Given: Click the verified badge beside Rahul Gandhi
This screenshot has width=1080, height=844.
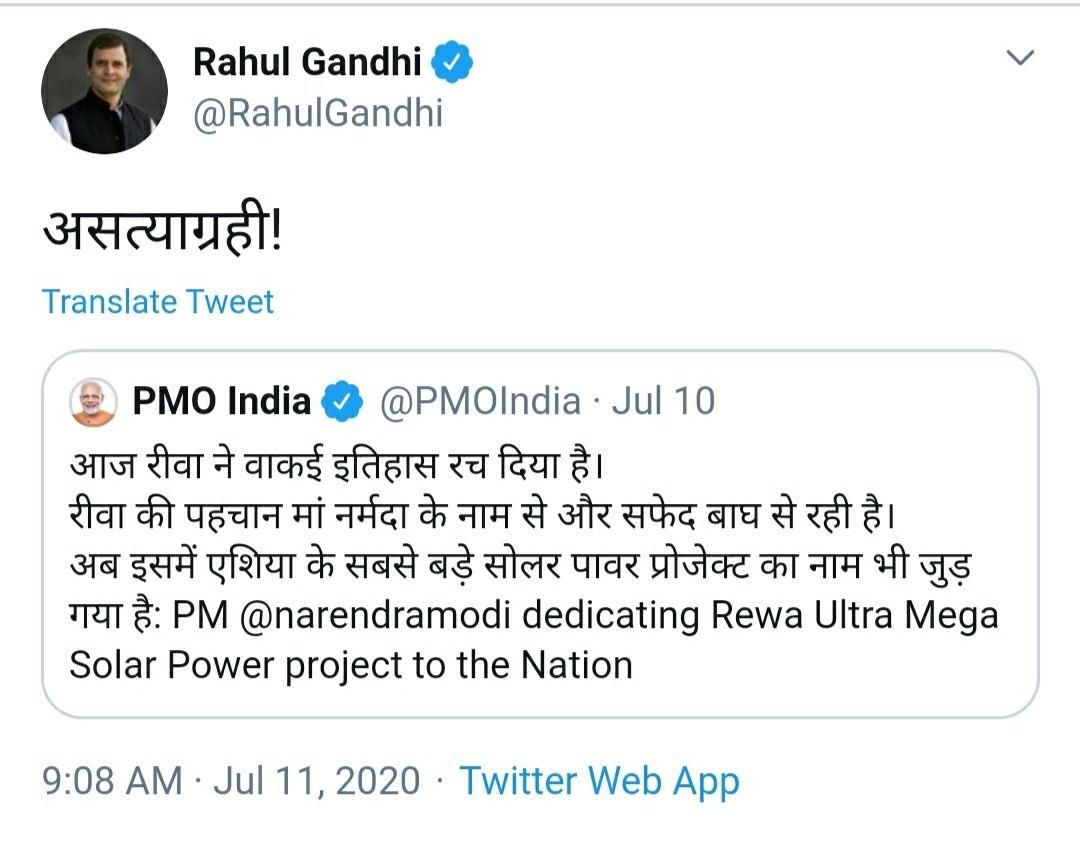Looking at the screenshot, I should (x=452, y=63).
